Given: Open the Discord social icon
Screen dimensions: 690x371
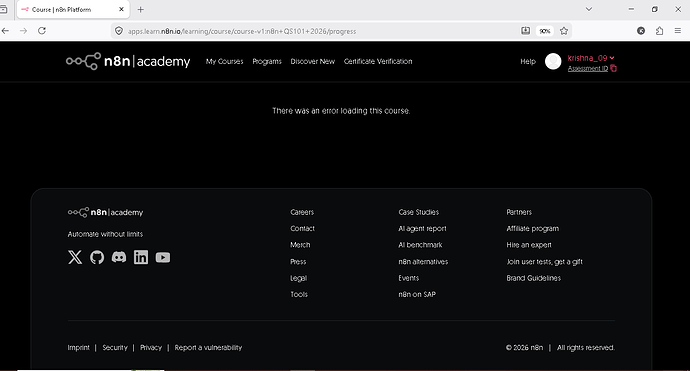Looking at the screenshot, I should (x=119, y=257).
